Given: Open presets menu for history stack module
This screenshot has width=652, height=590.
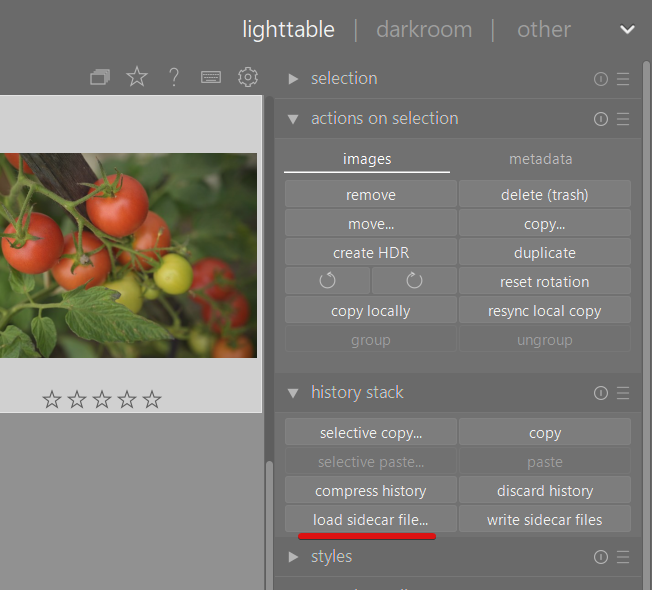Looking at the screenshot, I should tap(623, 393).
